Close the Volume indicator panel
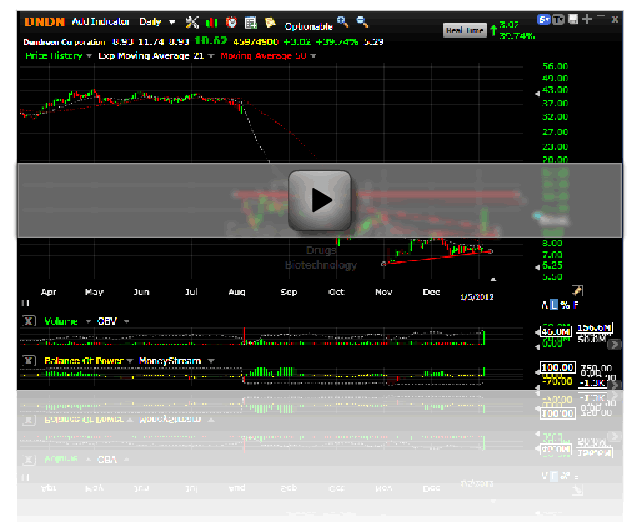The image size is (633, 522). coord(29,321)
